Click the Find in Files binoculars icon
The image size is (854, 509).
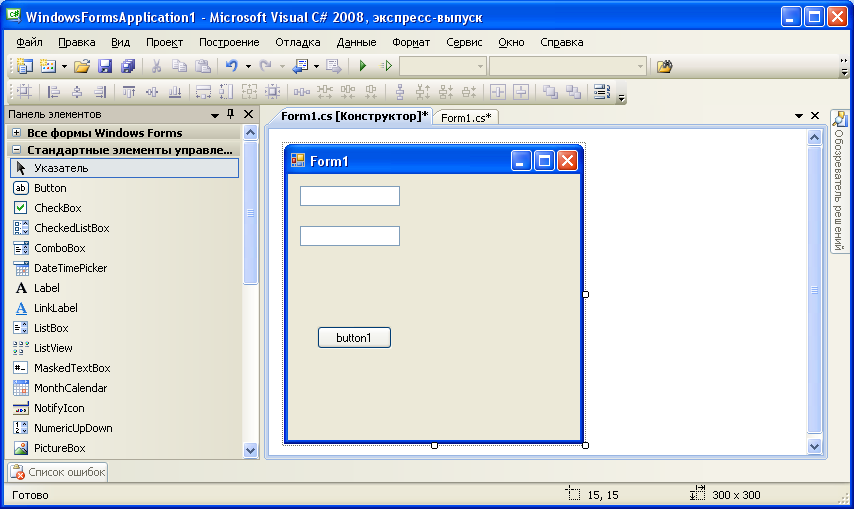(x=664, y=66)
